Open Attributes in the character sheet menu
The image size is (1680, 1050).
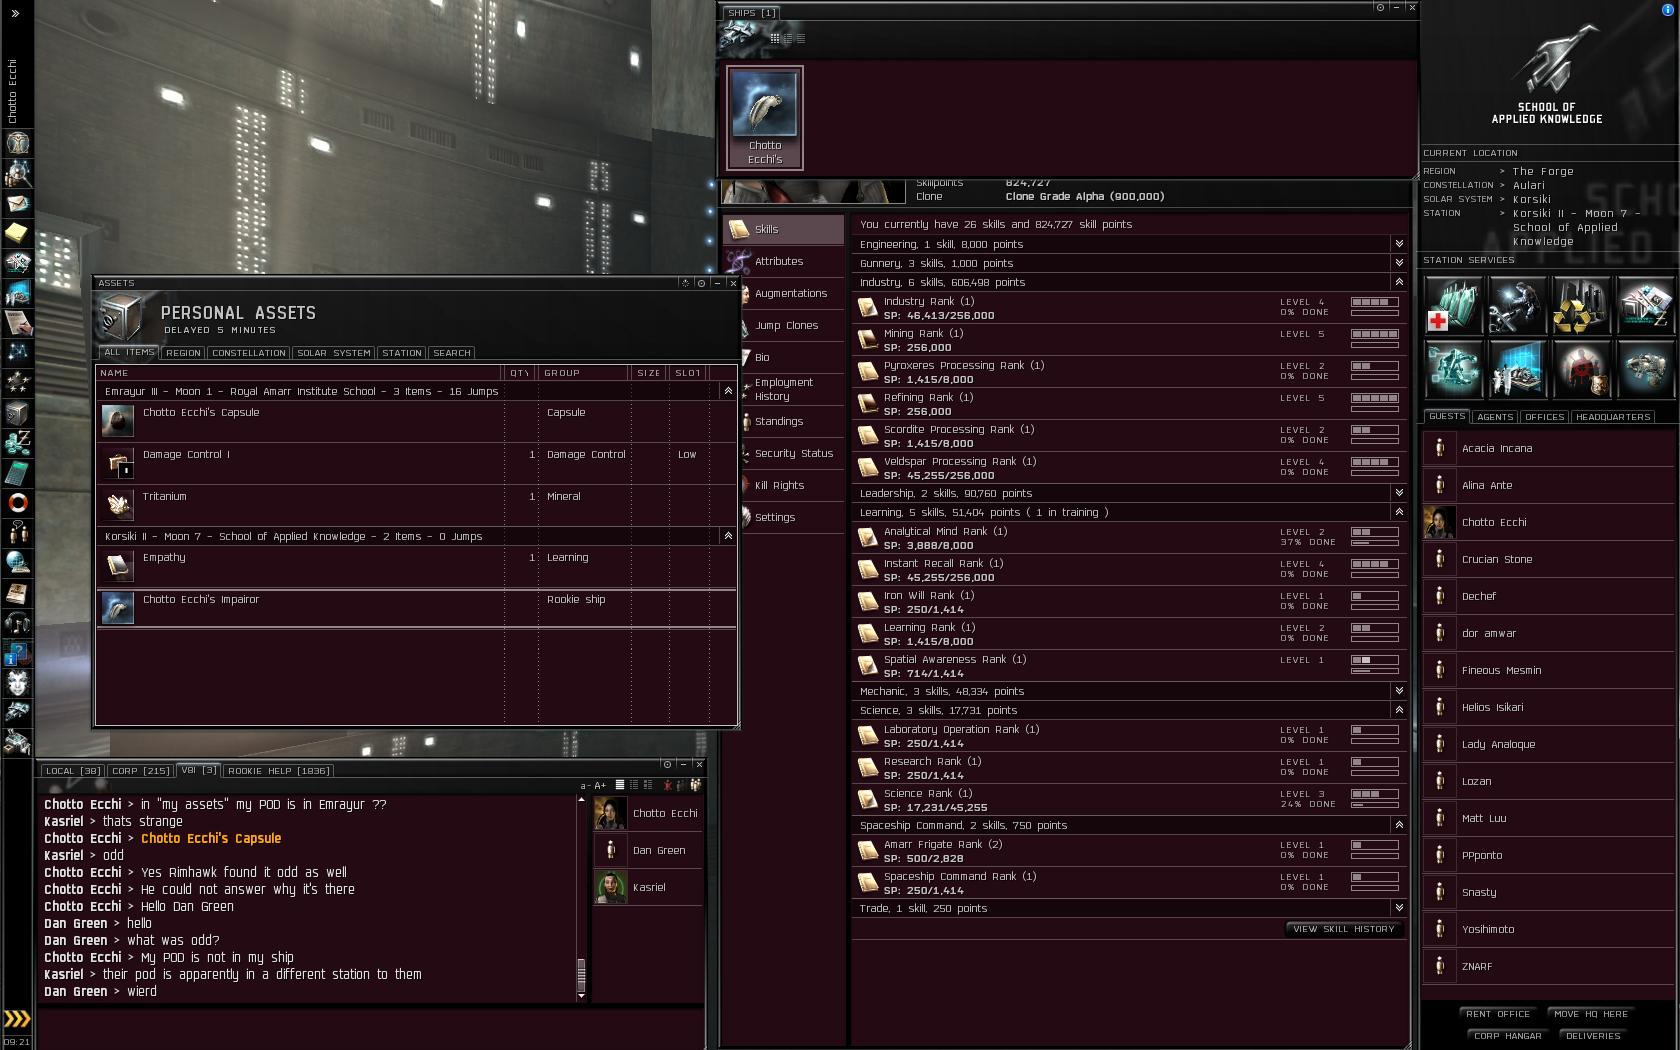pyautogui.click(x=783, y=261)
